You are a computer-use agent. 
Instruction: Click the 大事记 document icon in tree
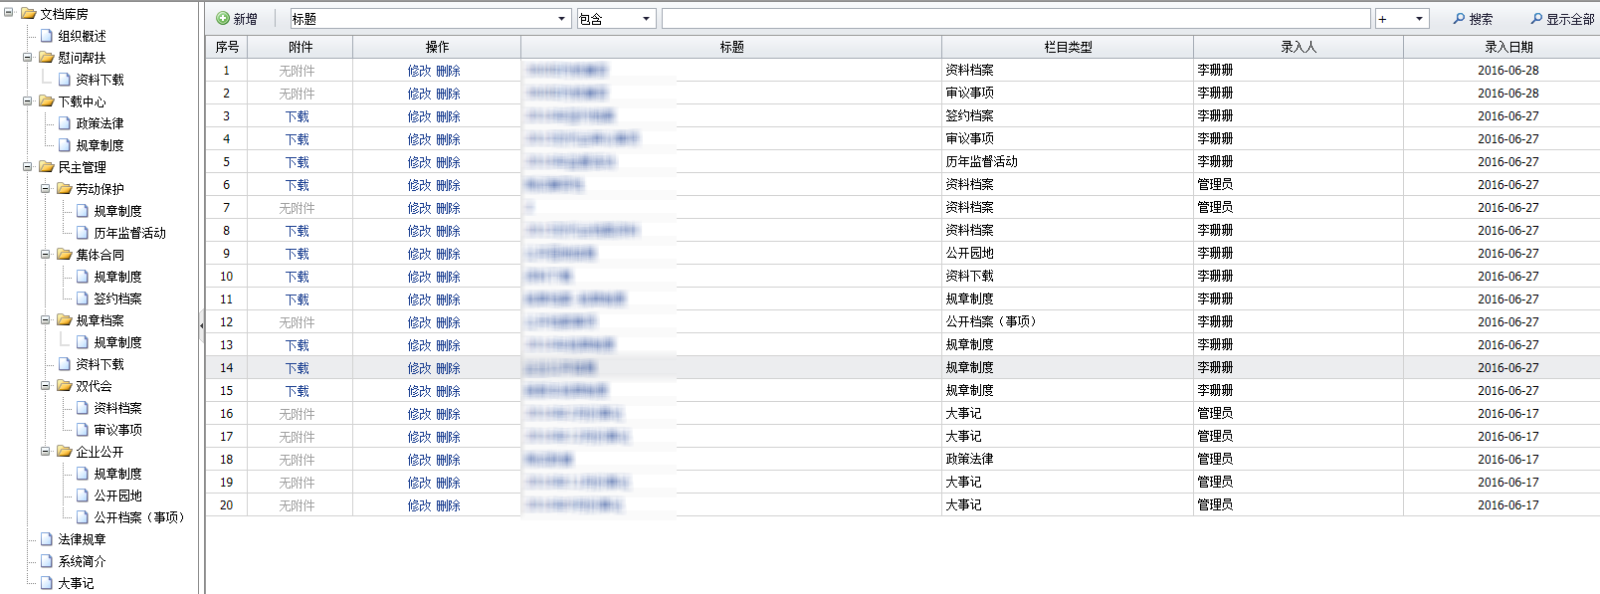[46, 583]
